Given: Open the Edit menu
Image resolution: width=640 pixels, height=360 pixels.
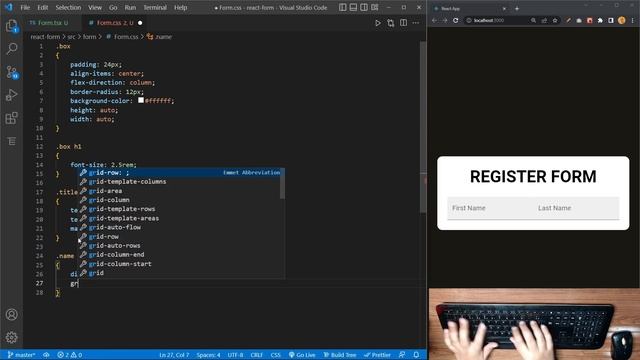Looking at the screenshot, I should coord(42,7).
